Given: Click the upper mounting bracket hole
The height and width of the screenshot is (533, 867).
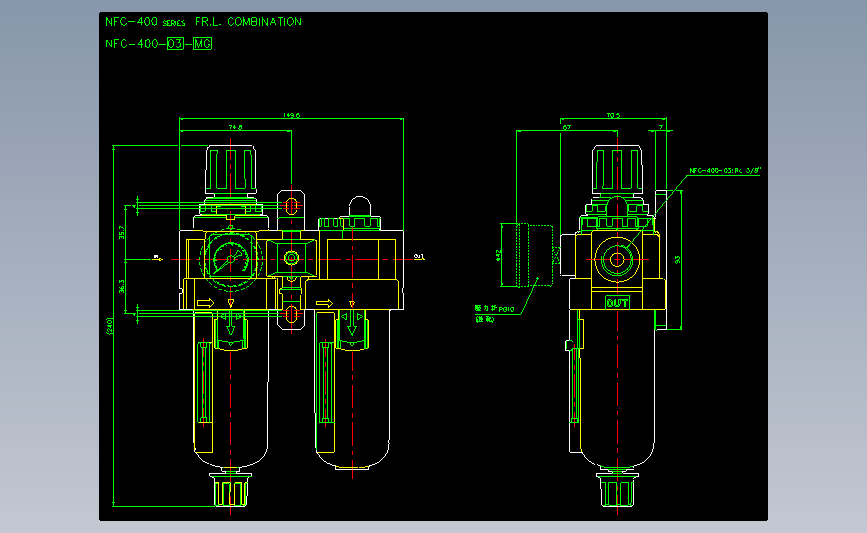Looking at the screenshot, I should click(291, 206).
